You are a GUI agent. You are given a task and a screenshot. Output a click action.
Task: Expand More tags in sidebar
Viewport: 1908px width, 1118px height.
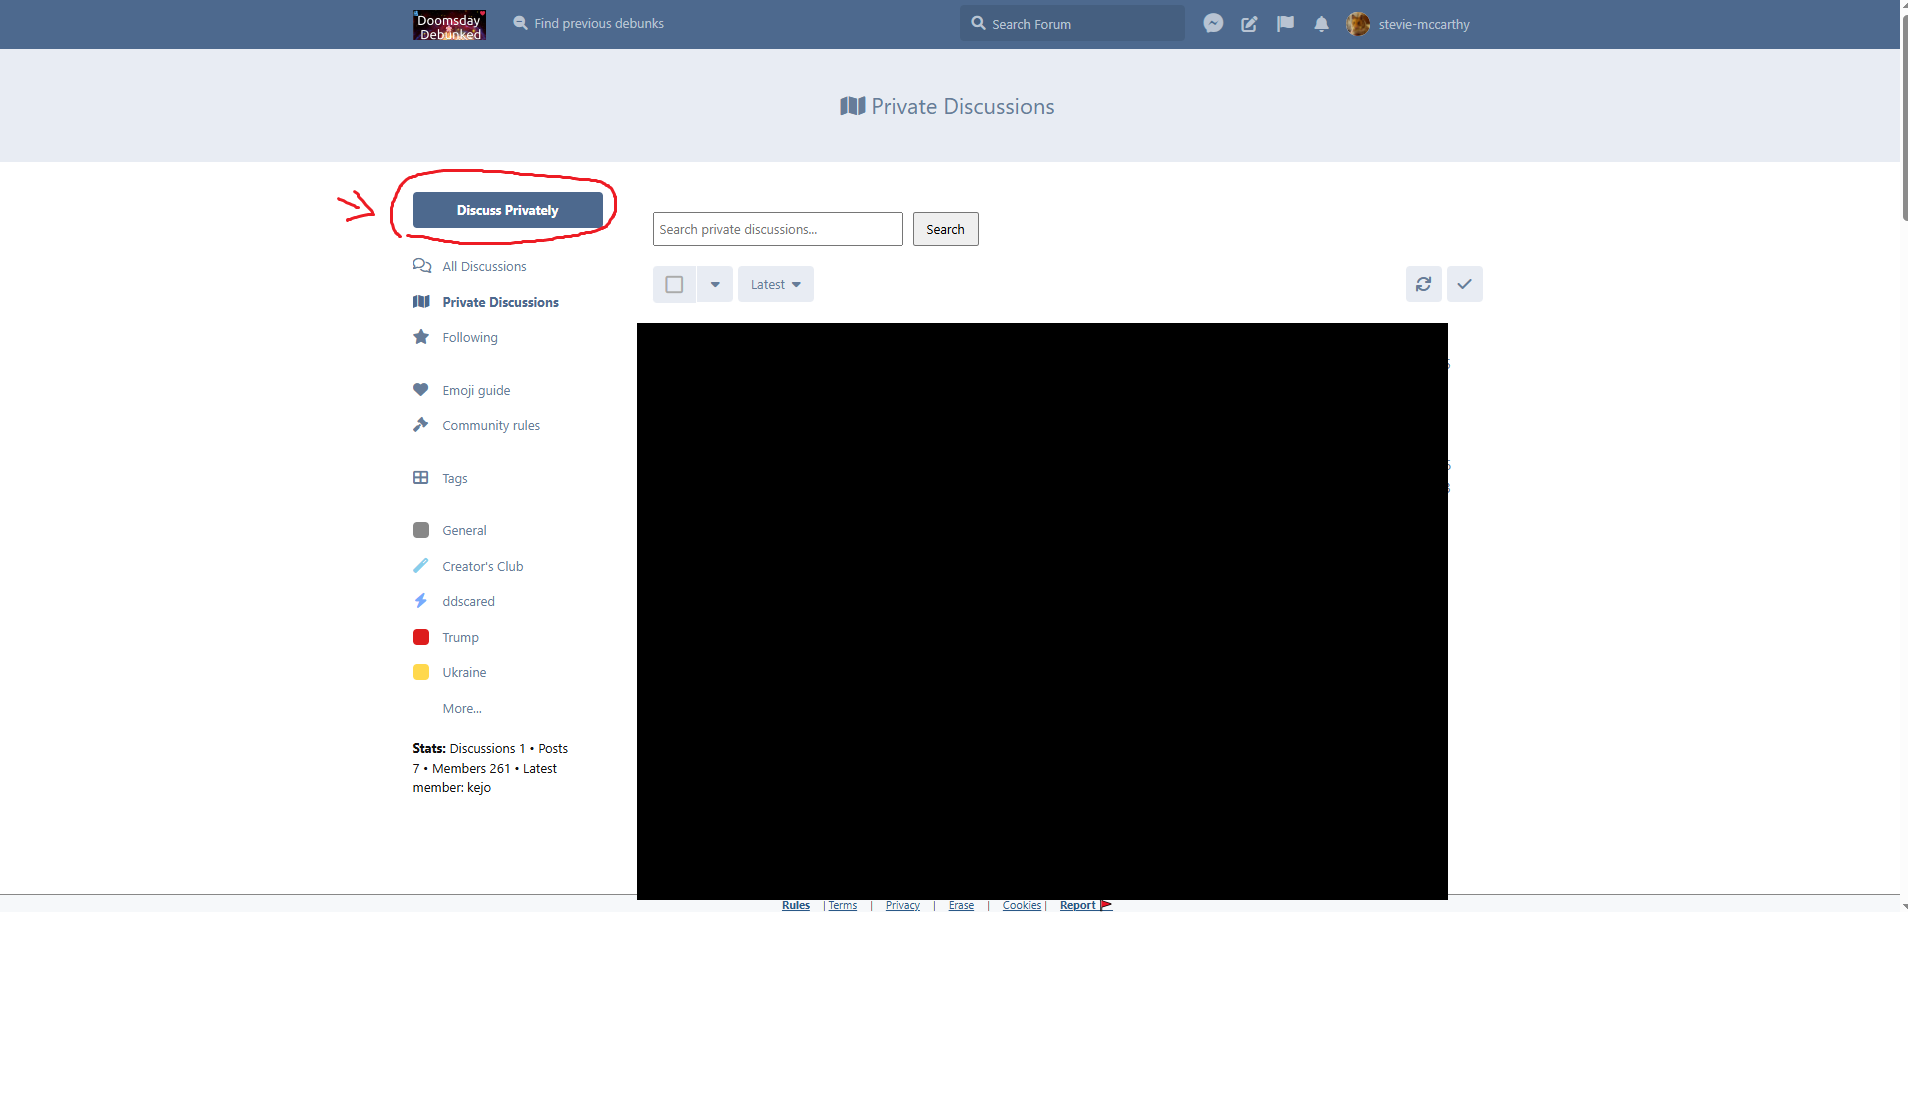[x=462, y=708]
